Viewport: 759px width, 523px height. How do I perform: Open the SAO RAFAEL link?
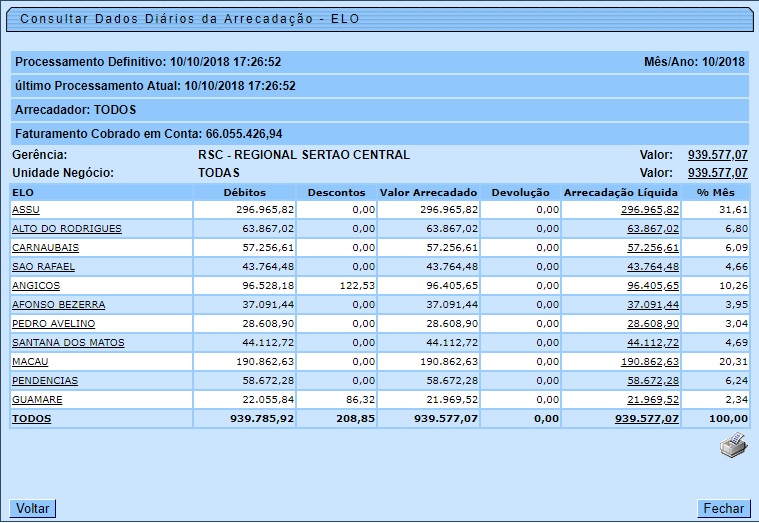43,267
